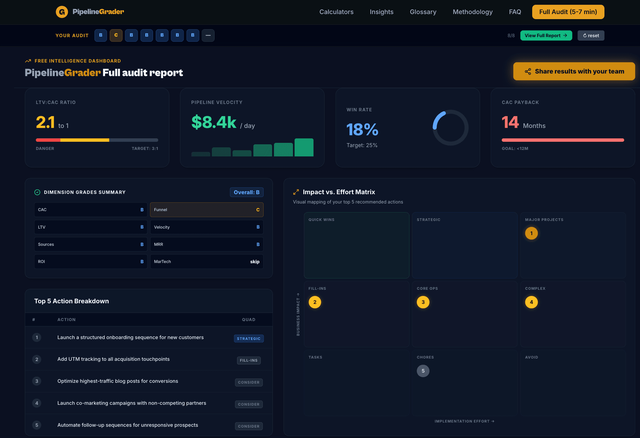Click the 18% win rate value
Viewport: 640px width, 438px height.
[362, 130]
